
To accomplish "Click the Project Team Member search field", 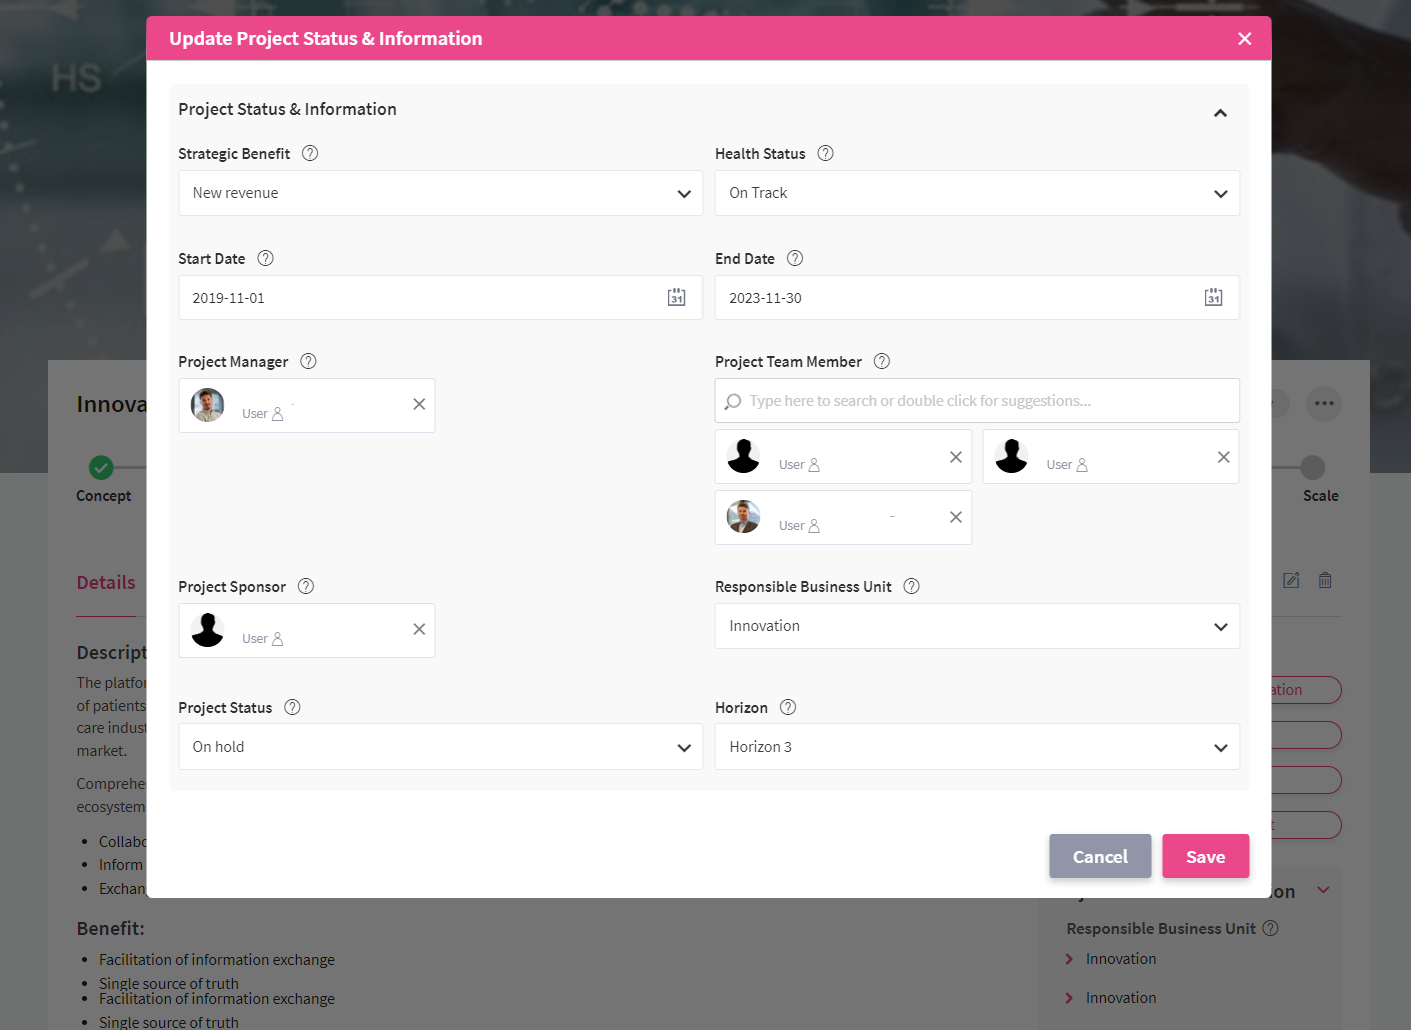I will (976, 401).
